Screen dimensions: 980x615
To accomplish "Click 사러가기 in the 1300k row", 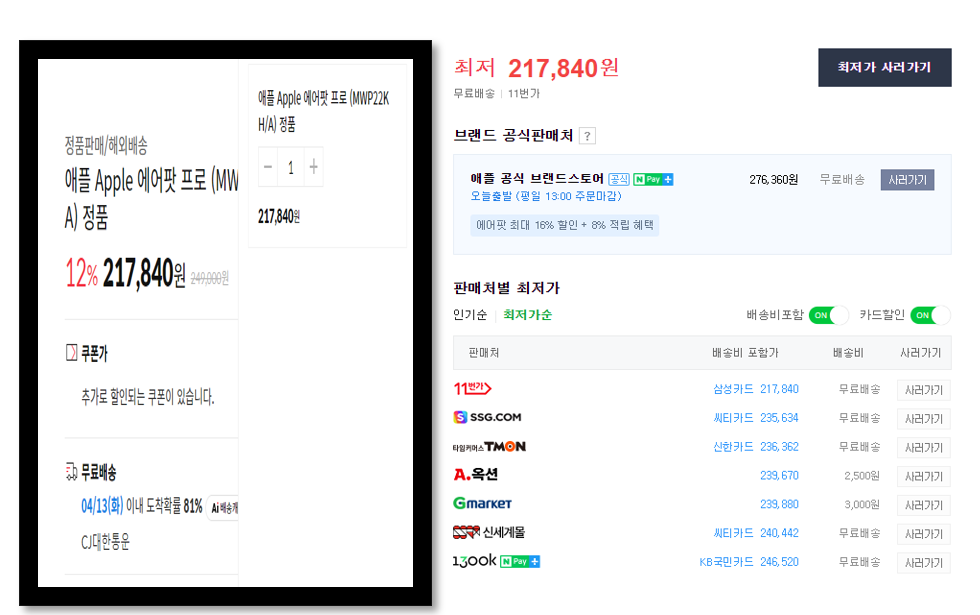I will click(x=923, y=562).
